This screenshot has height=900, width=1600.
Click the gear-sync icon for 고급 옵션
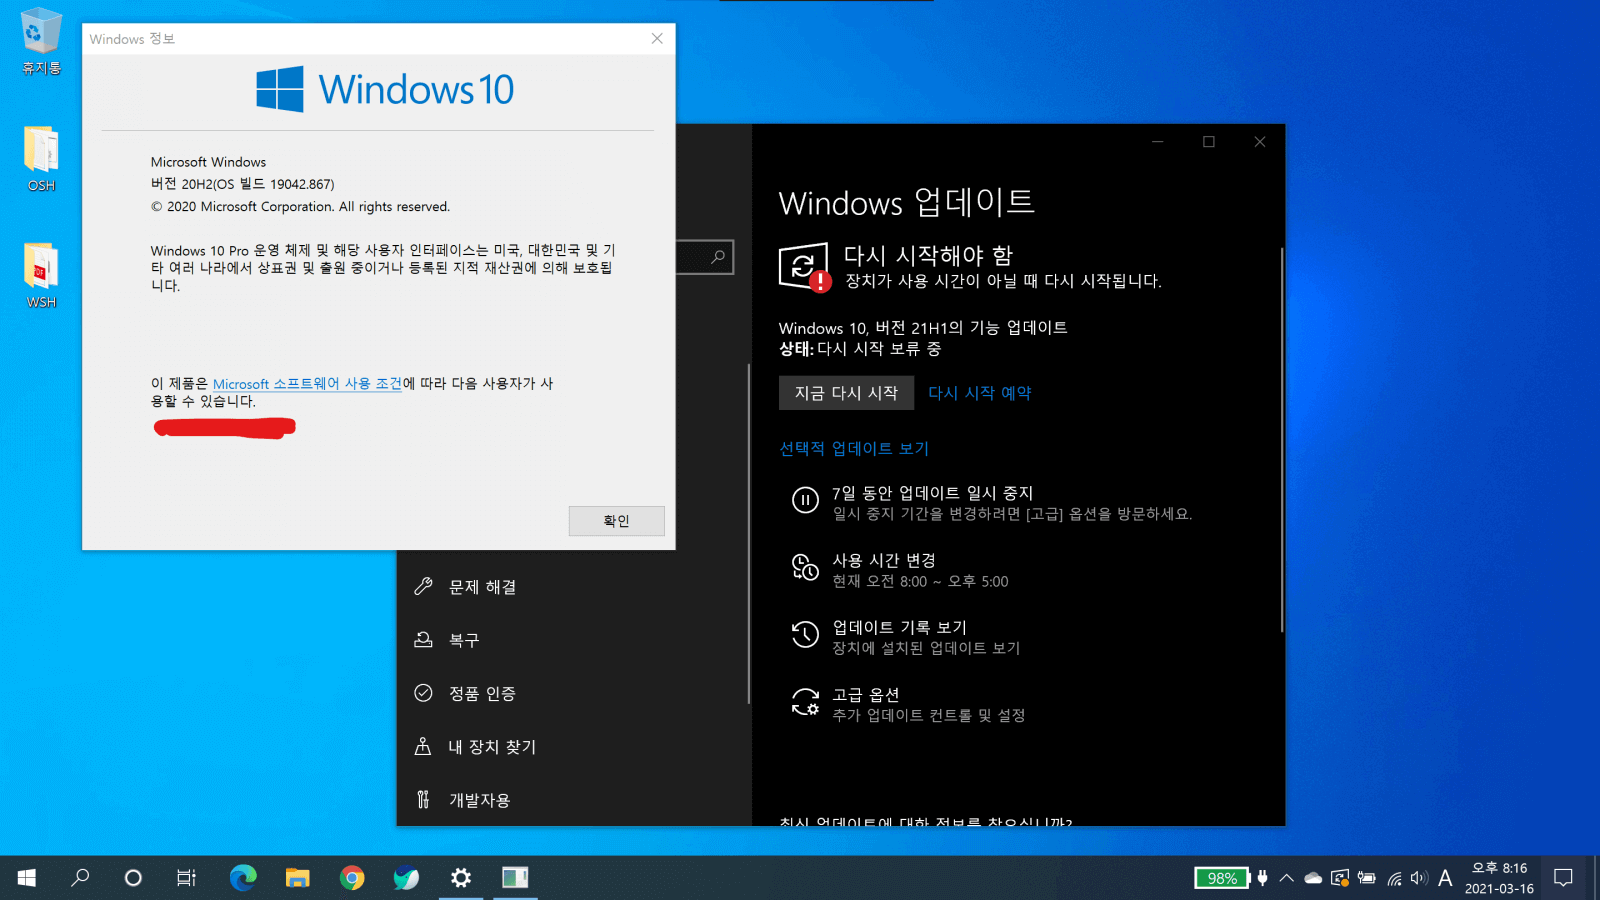[x=805, y=701]
